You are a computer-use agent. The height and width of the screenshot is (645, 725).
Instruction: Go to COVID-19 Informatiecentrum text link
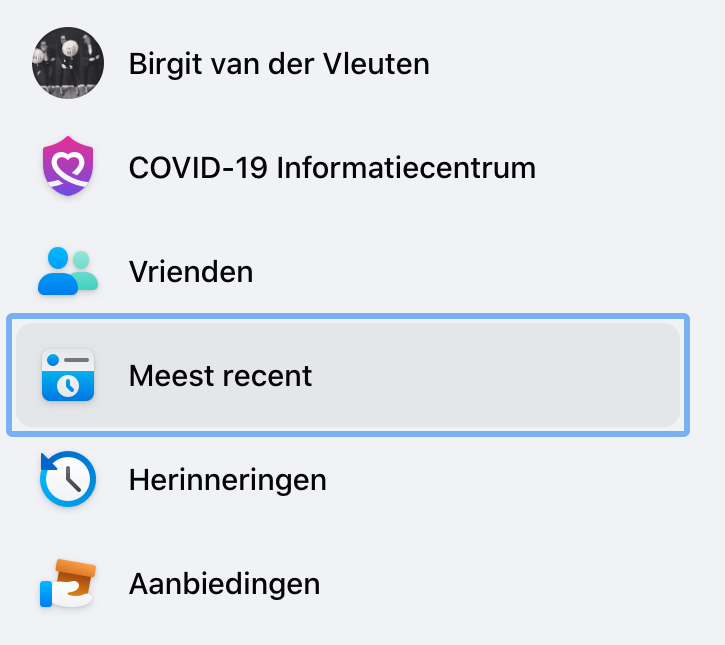332,167
